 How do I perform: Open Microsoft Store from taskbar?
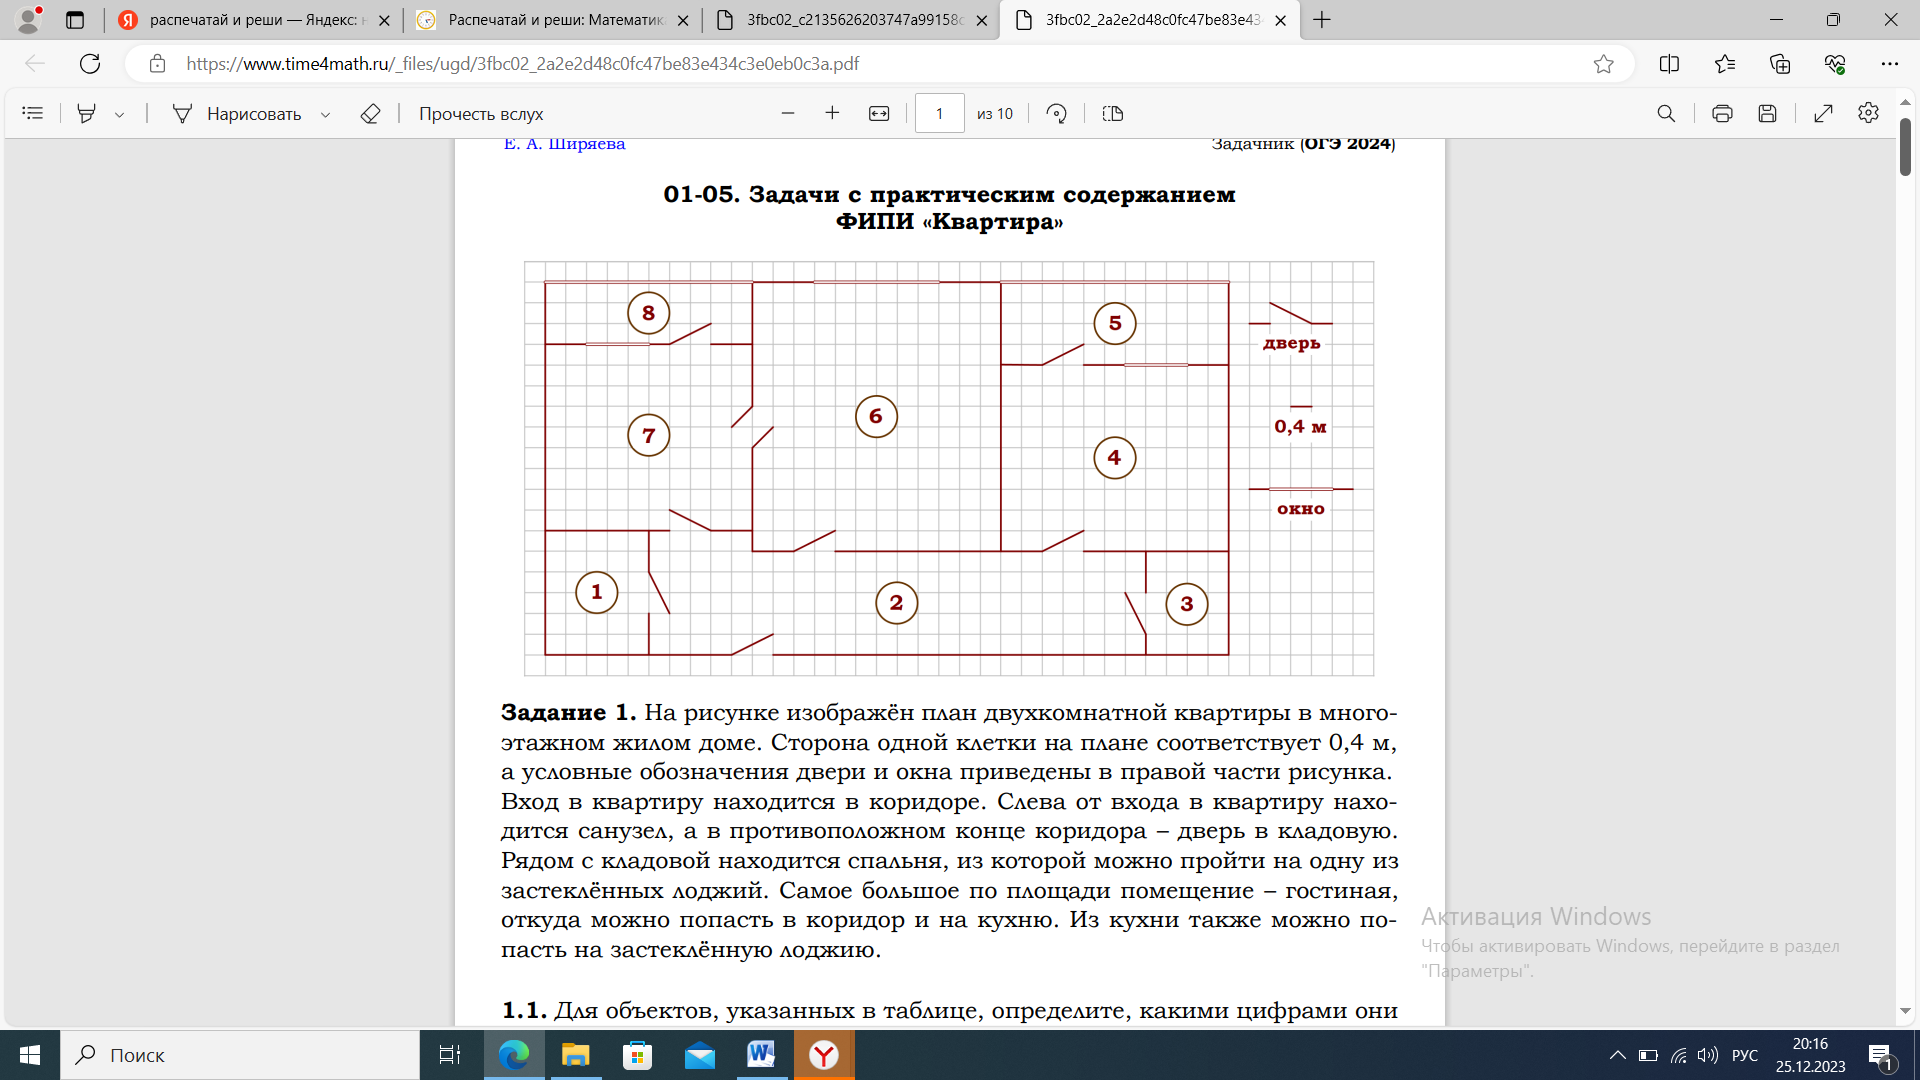638,1055
